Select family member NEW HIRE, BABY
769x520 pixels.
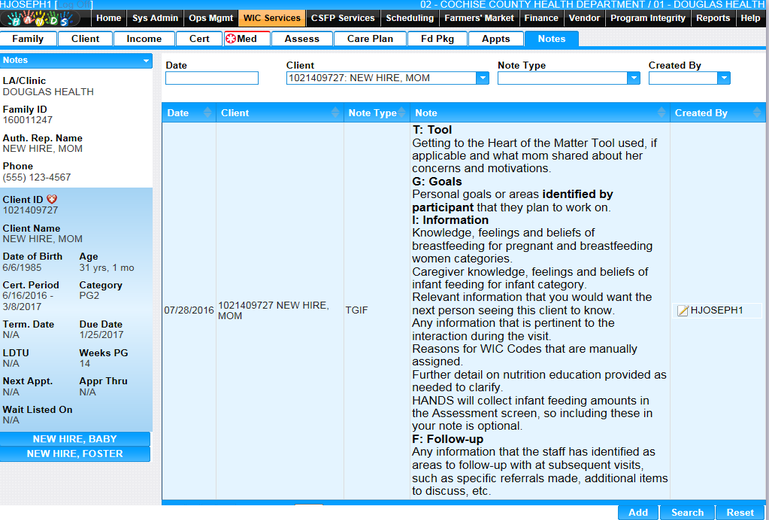click(x=75, y=439)
